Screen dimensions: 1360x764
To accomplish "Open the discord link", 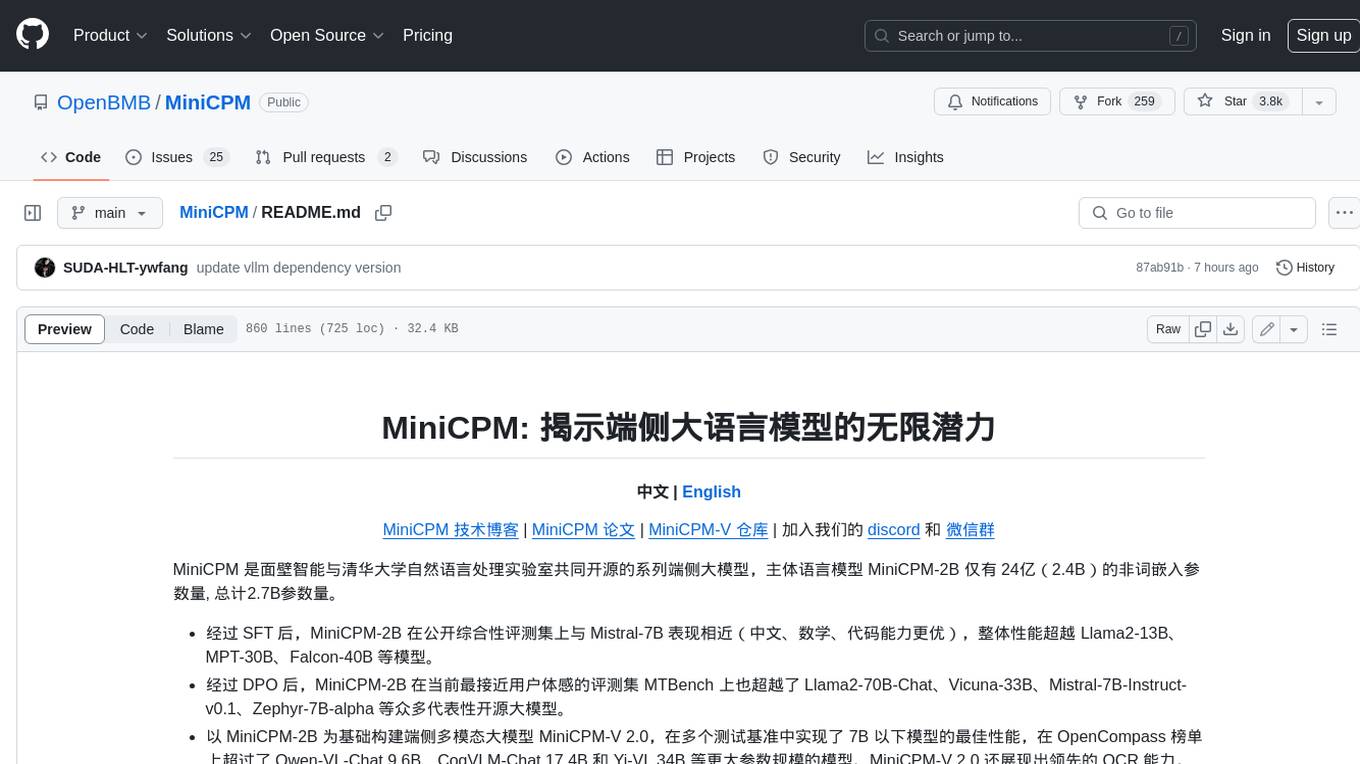I will [x=893, y=530].
